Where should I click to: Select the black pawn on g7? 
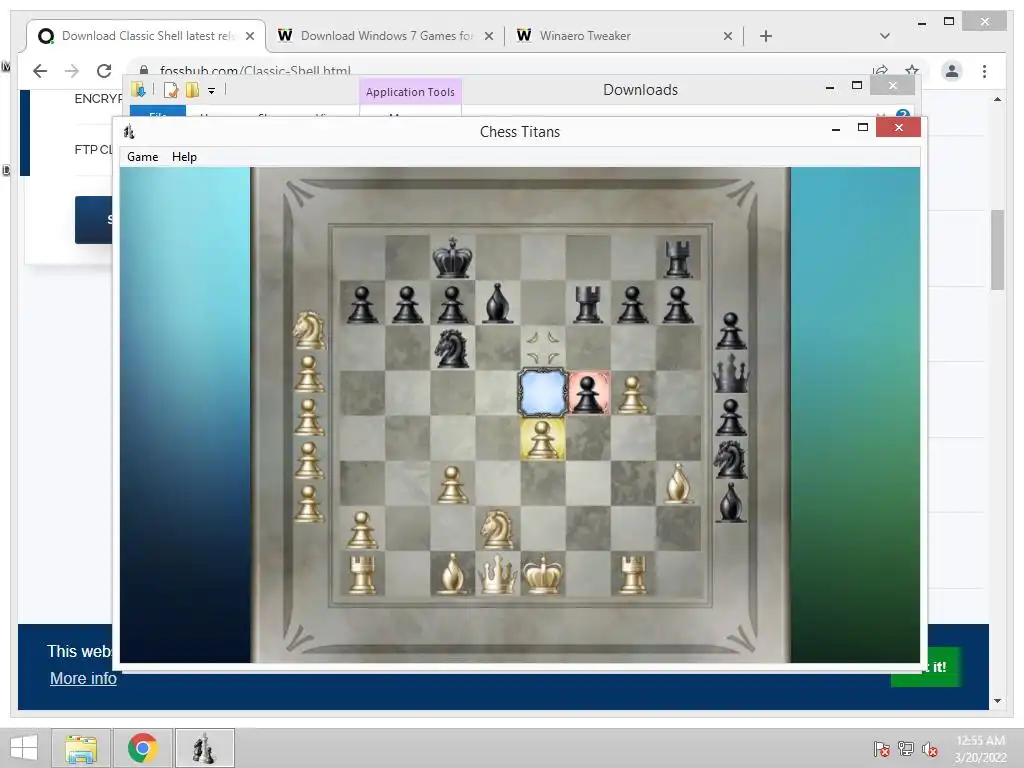pos(632,304)
